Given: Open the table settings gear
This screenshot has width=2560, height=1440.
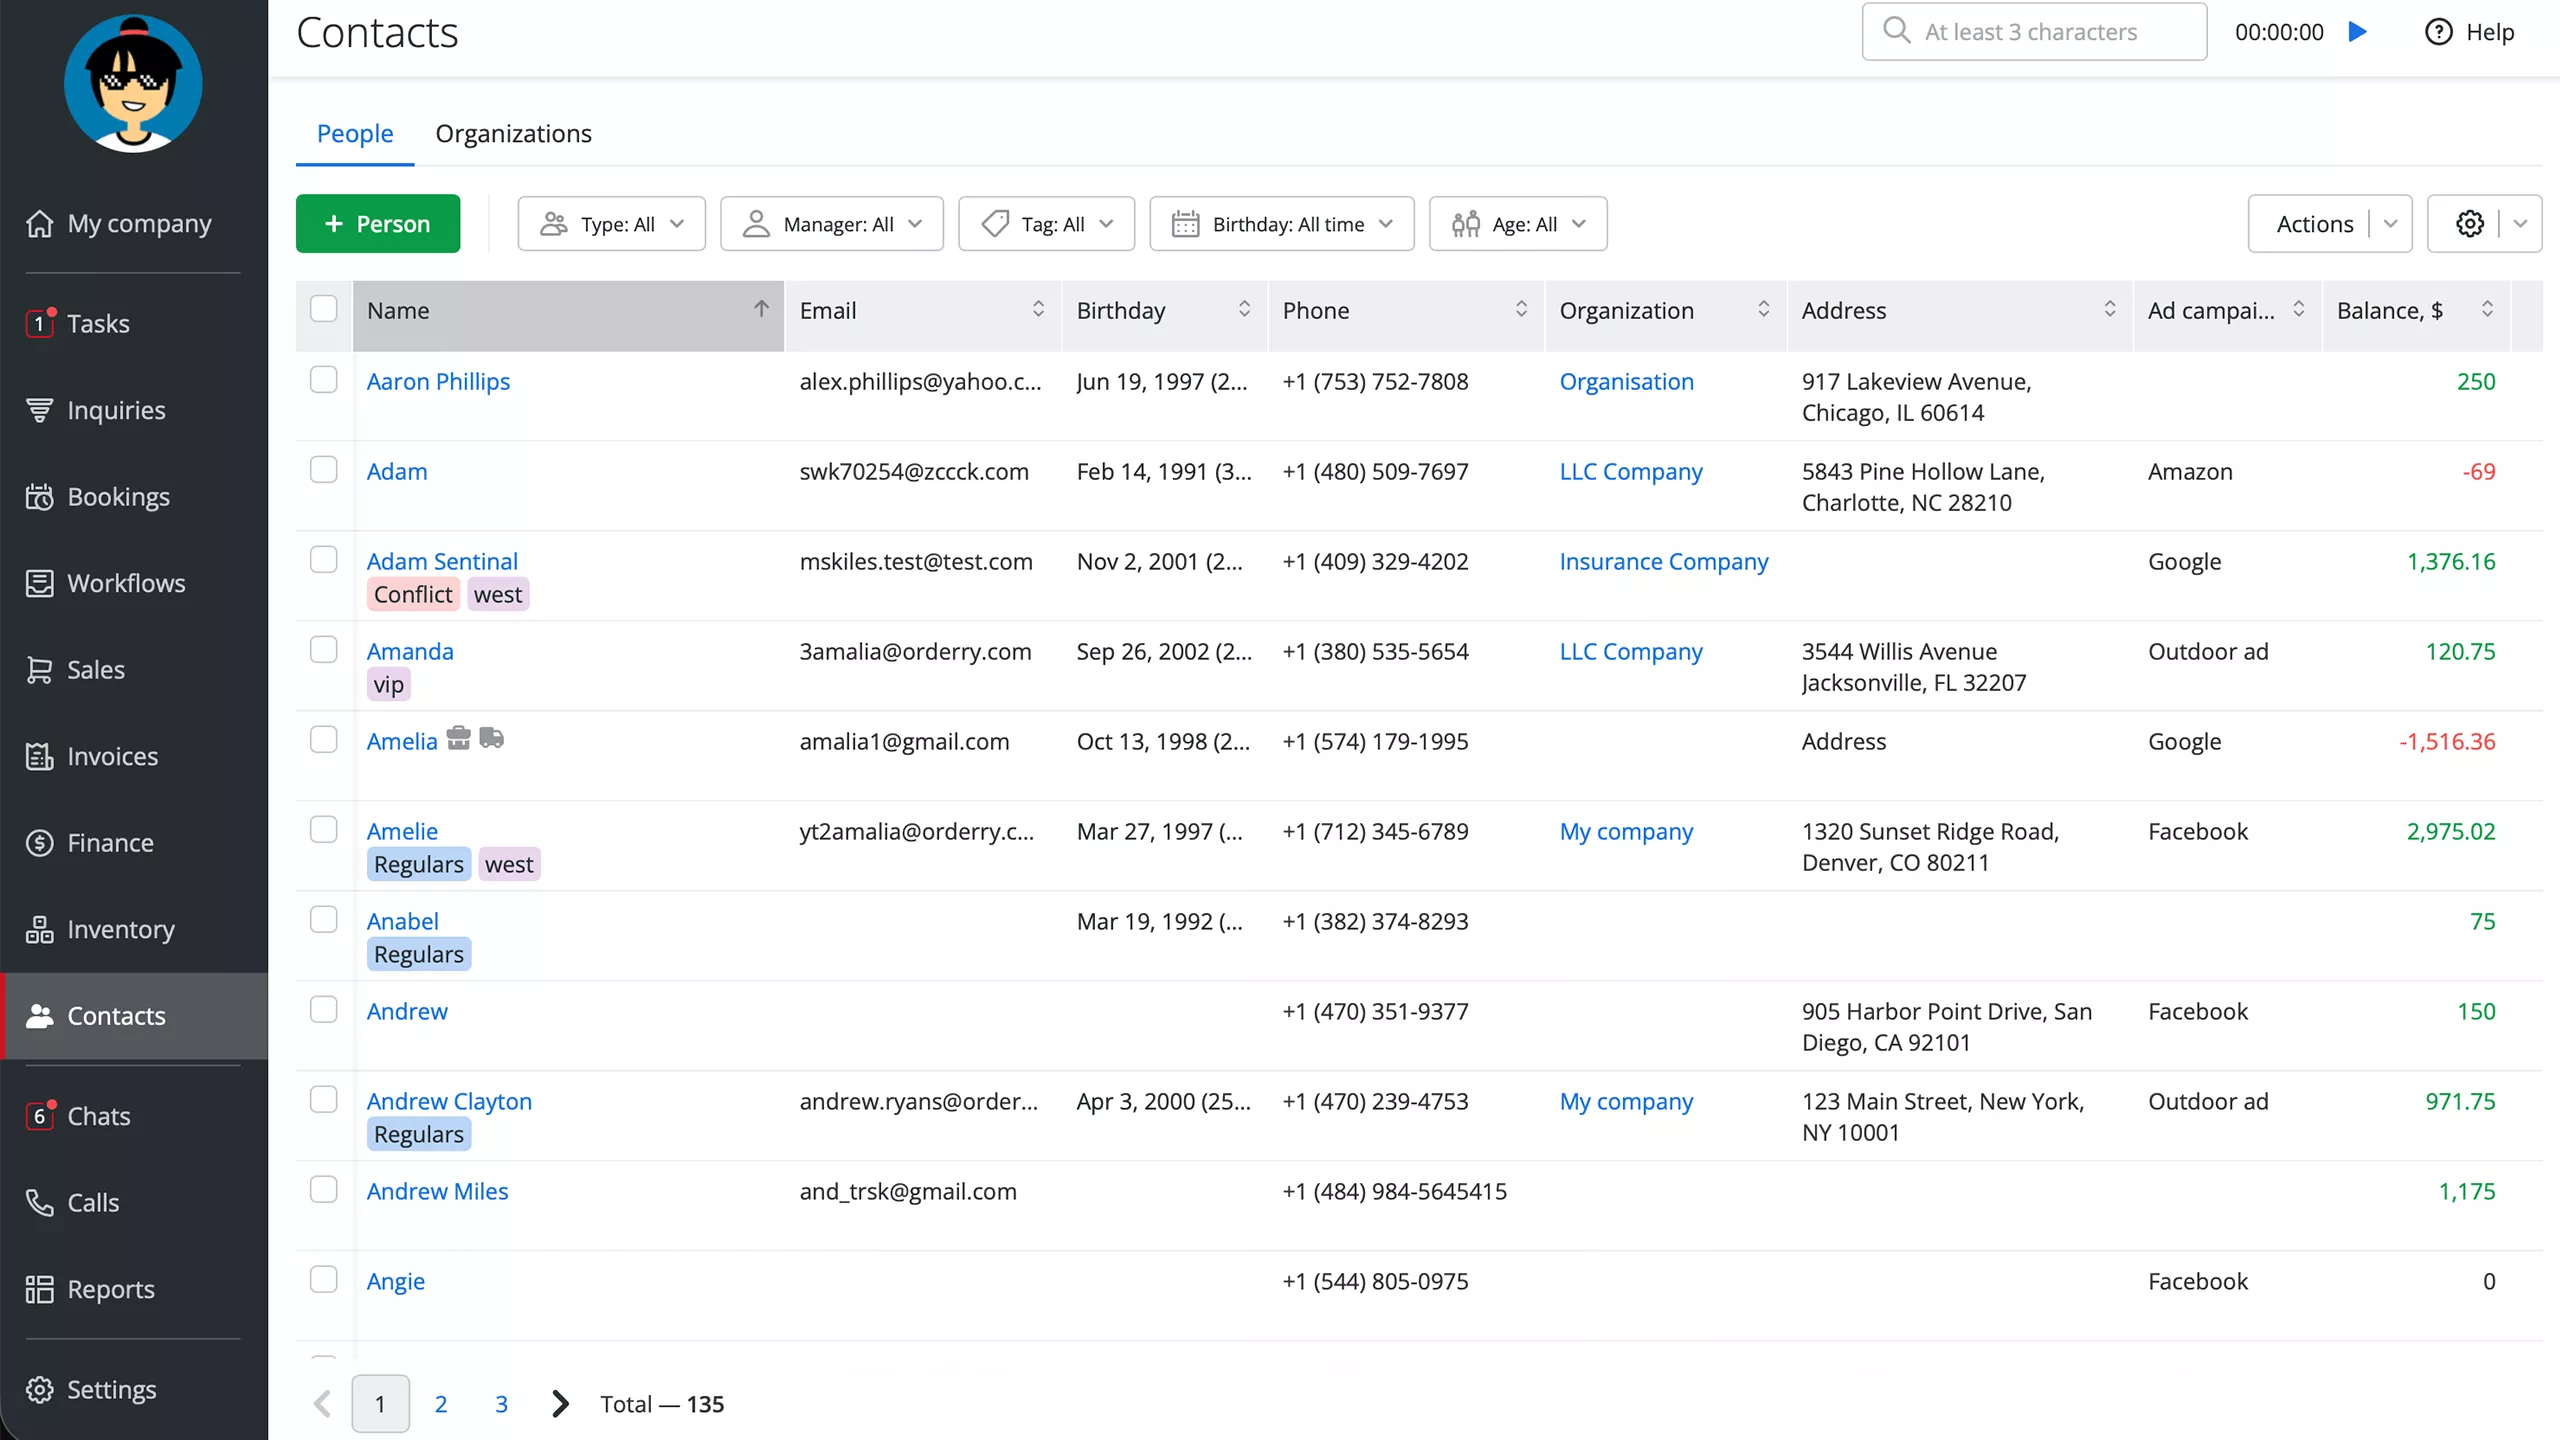Looking at the screenshot, I should tap(2468, 223).
